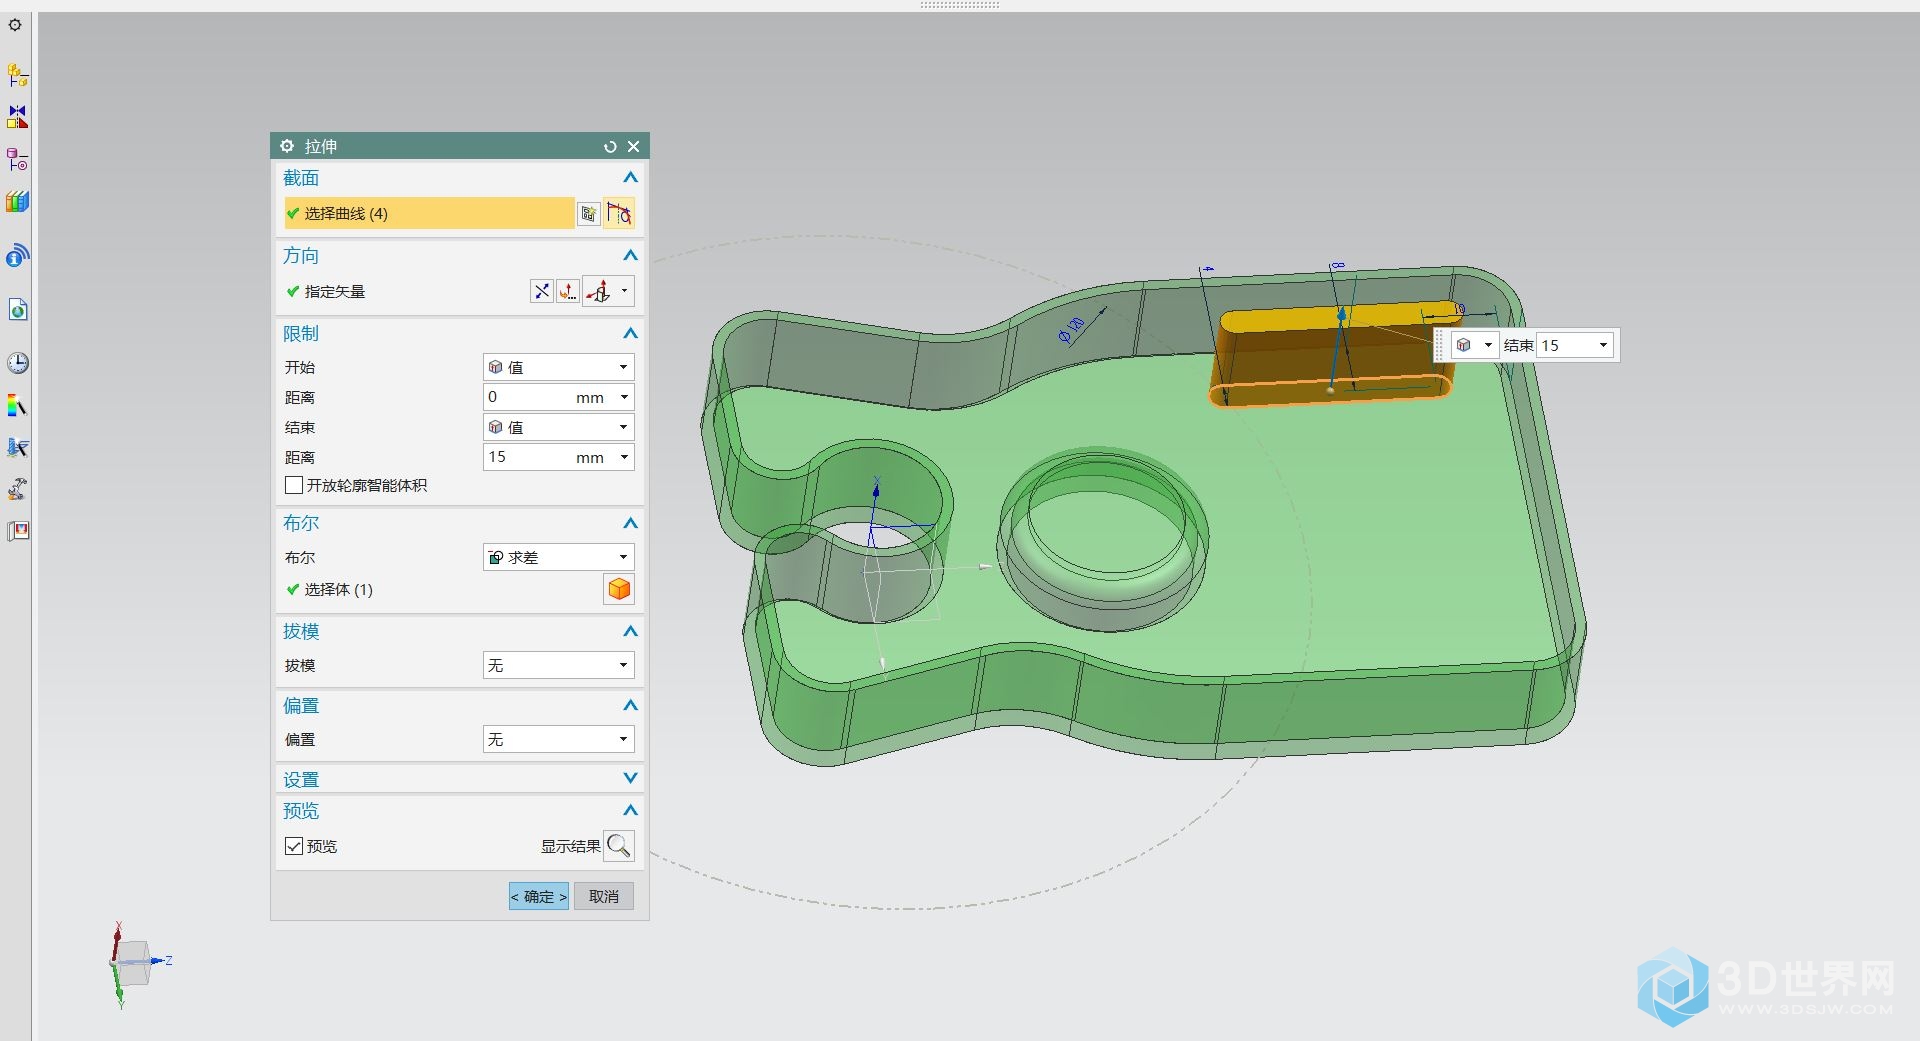This screenshot has width=1920, height=1041.
Task: Collapse the 预览 section
Action: [x=630, y=810]
